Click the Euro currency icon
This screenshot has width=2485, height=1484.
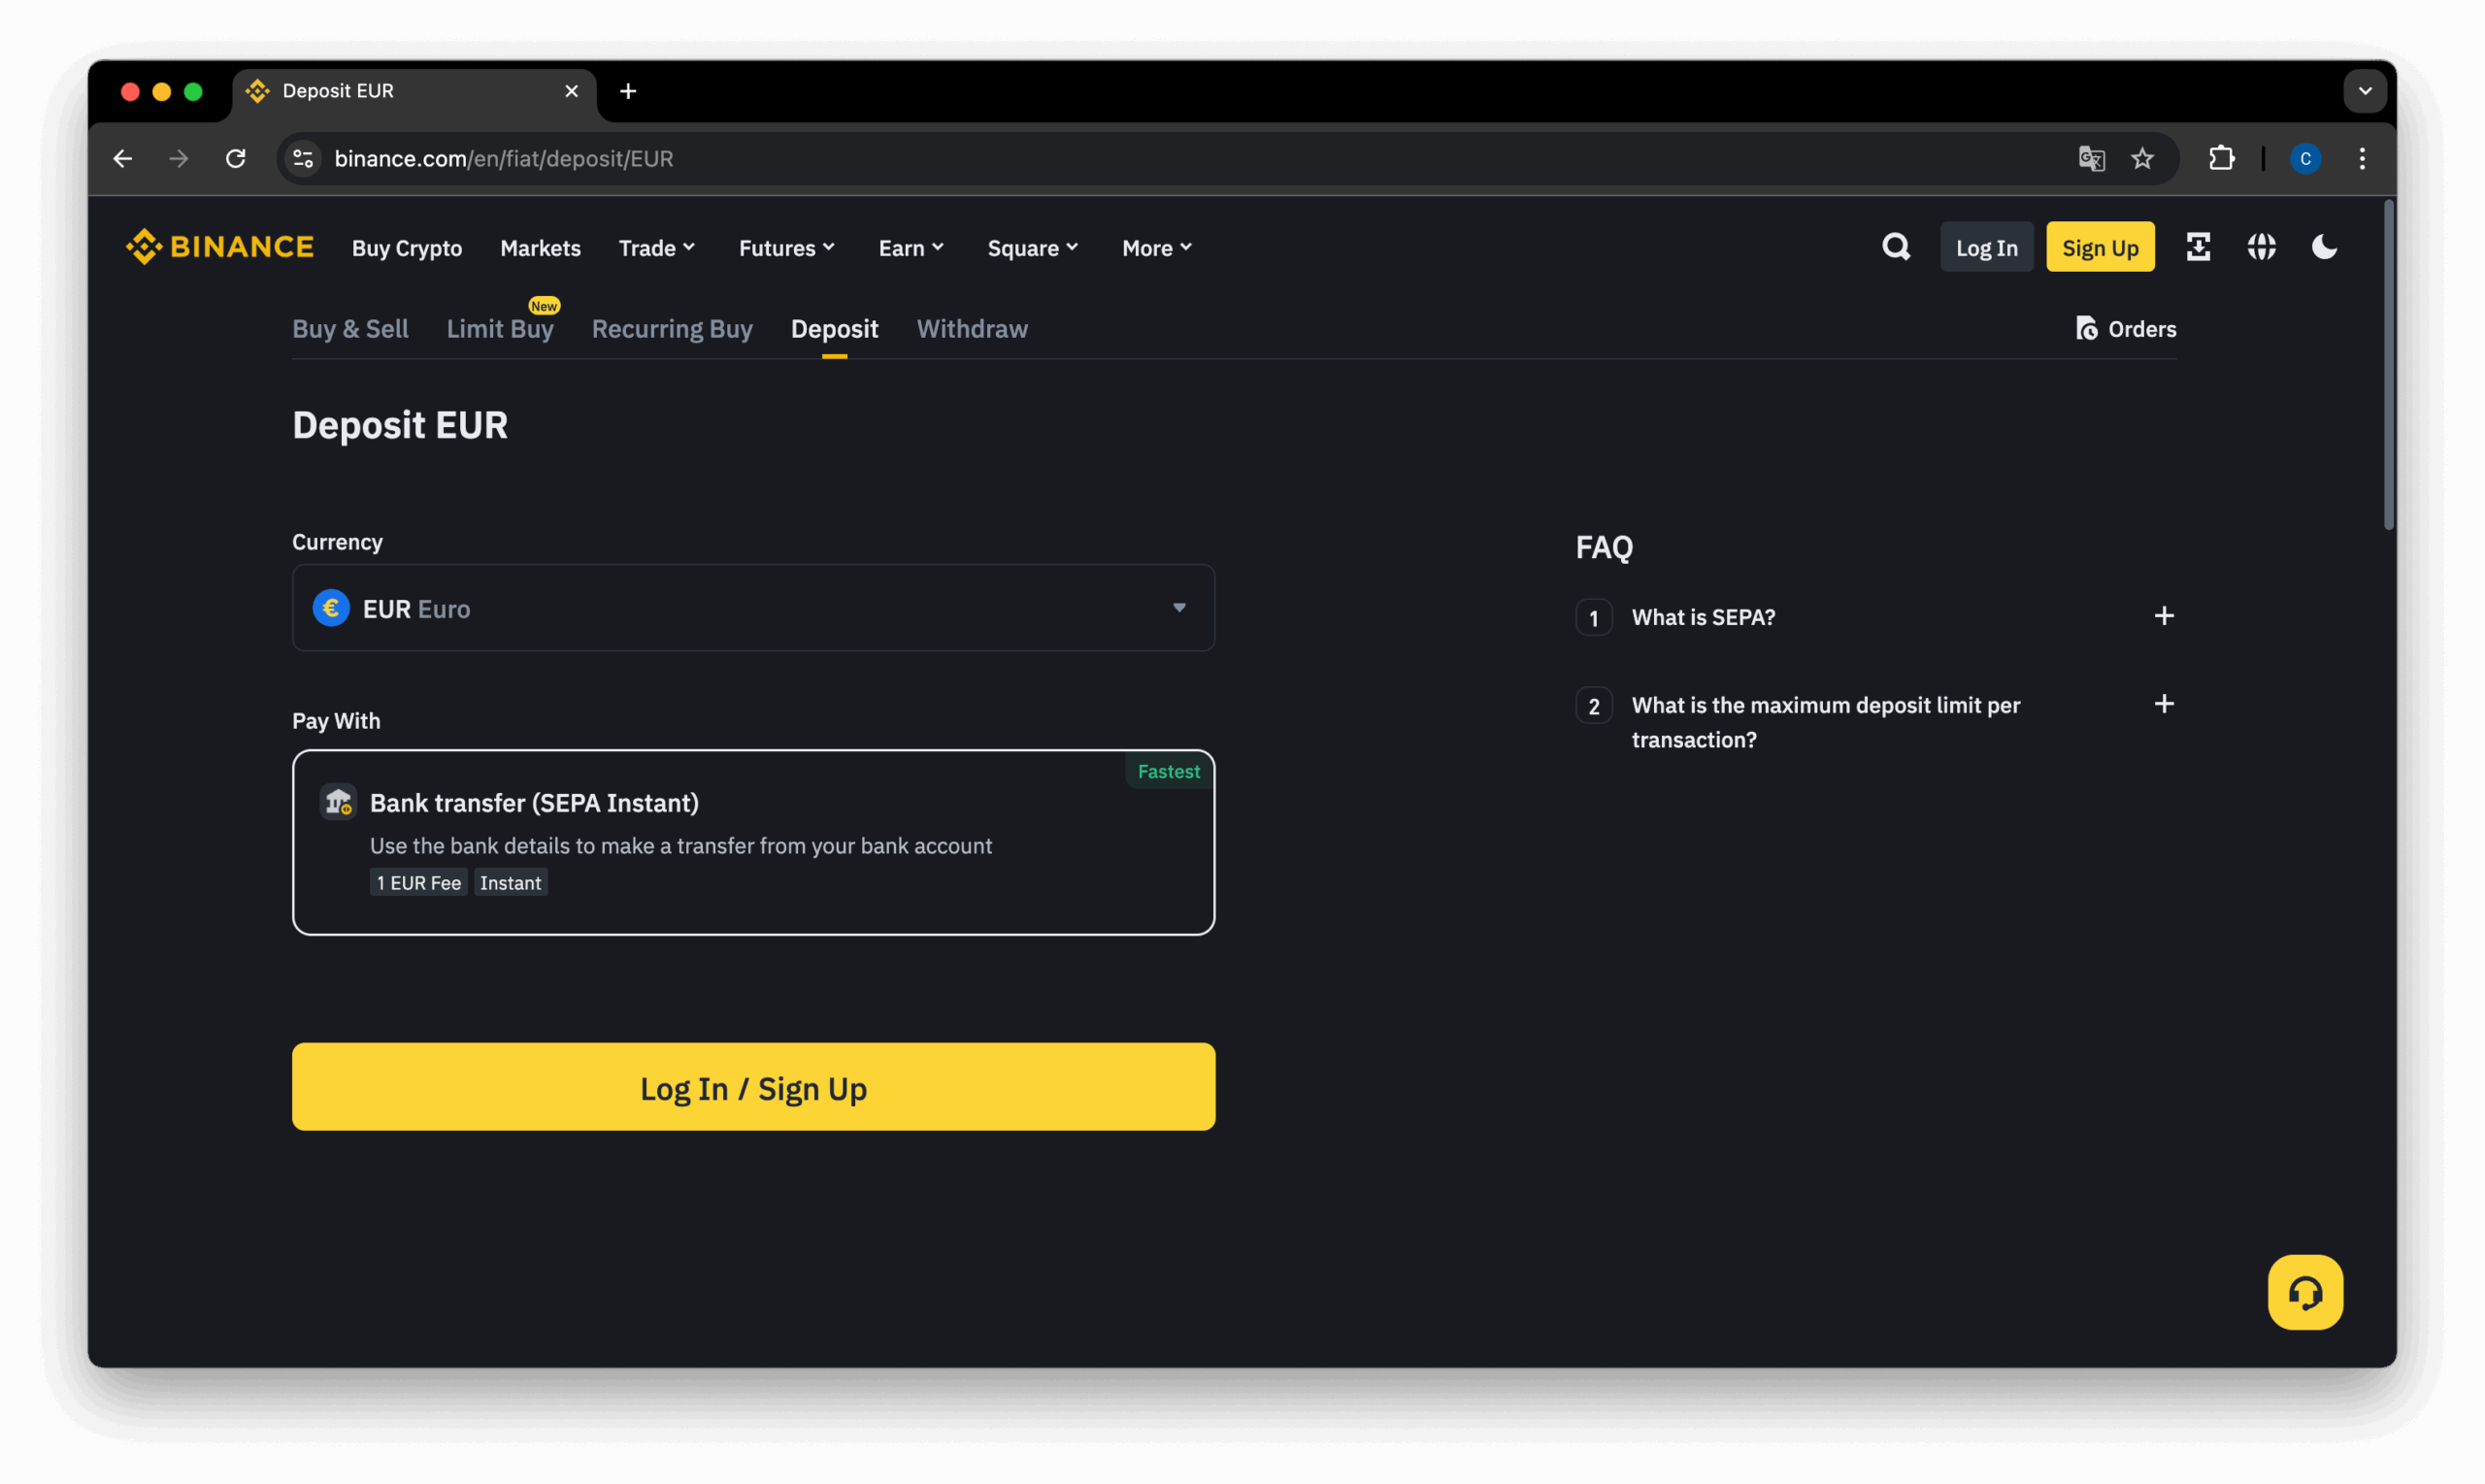[x=331, y=608]
